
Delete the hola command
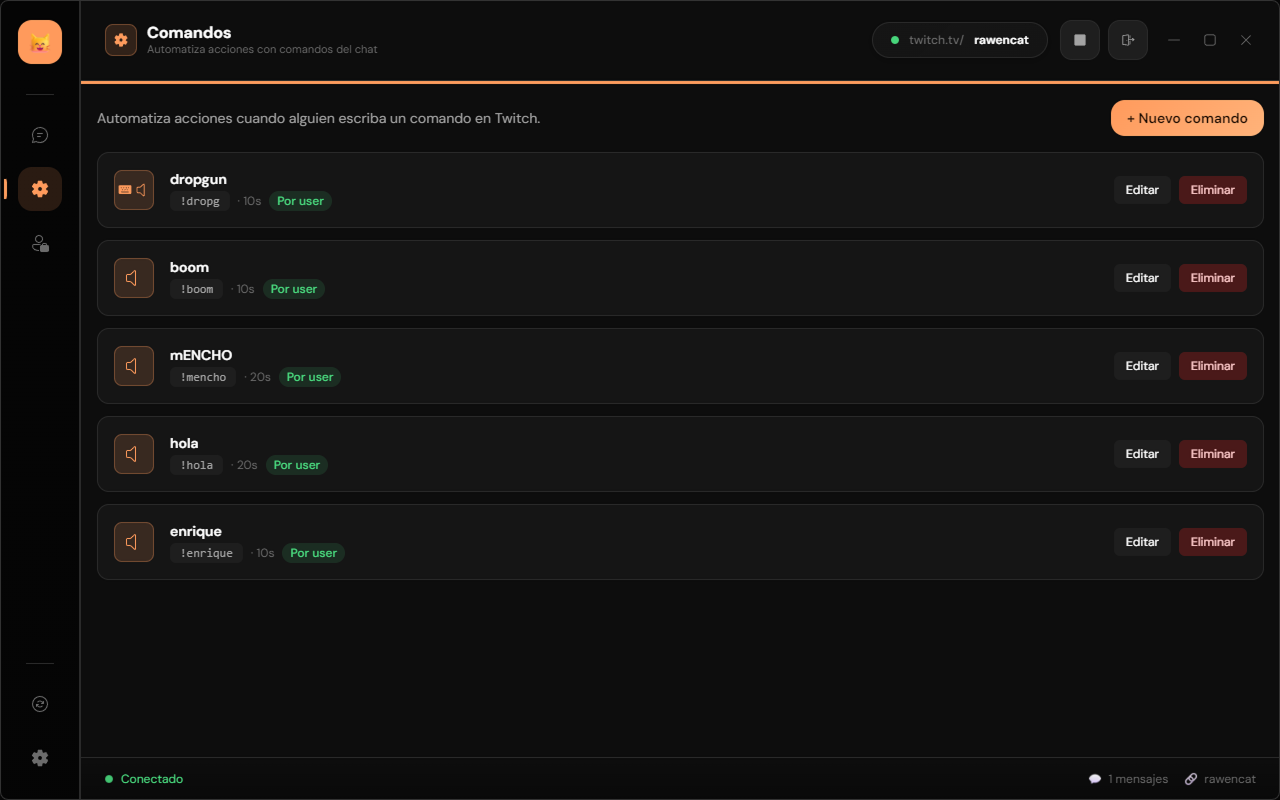coord(1213,454)
